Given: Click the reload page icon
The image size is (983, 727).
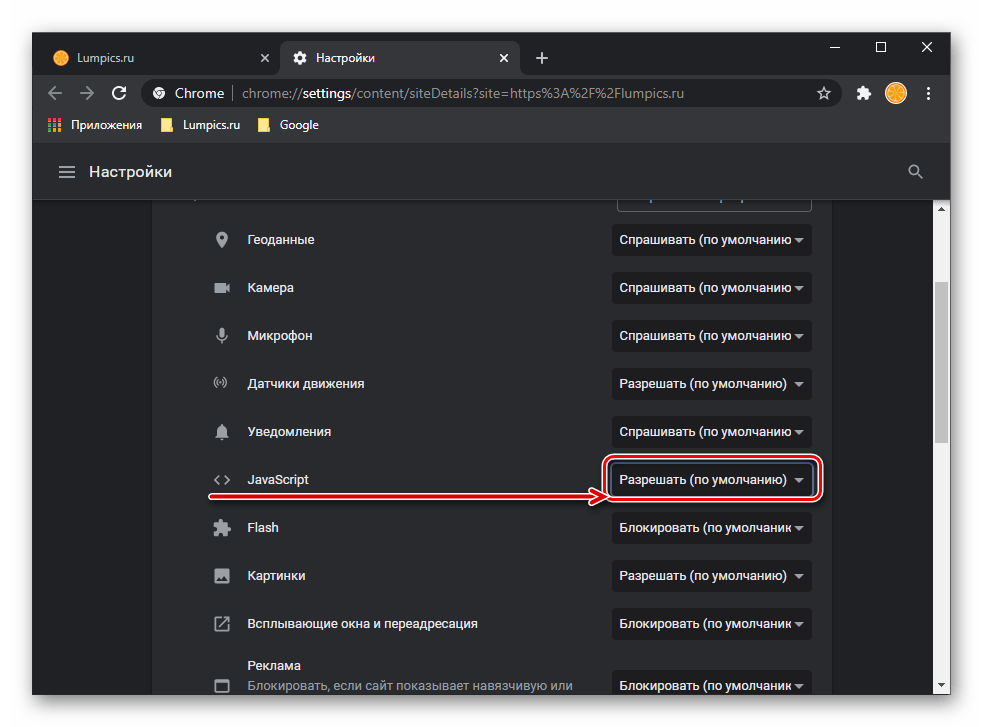Looking at the screenshot, I should (x=119, y=93).
